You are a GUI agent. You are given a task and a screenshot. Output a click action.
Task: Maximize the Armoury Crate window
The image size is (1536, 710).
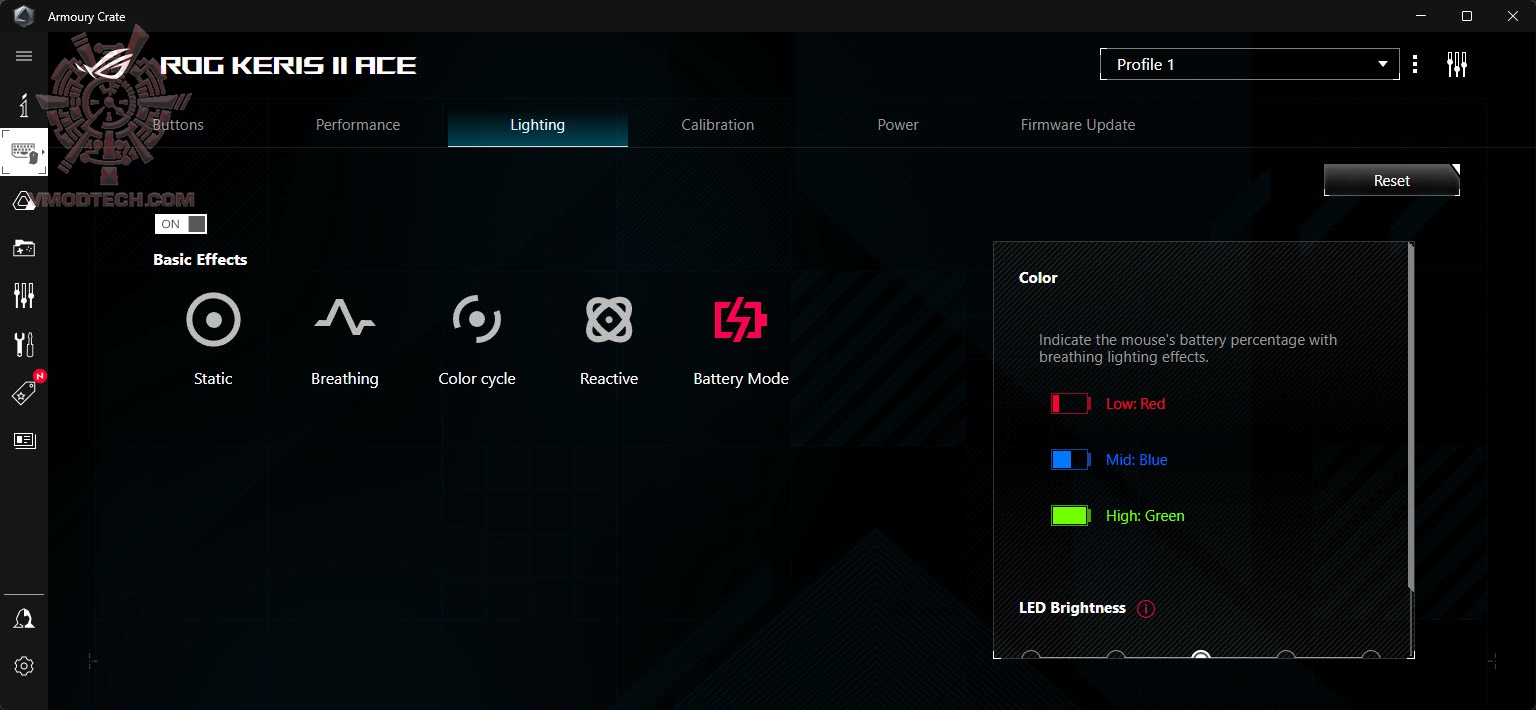click(x=1467, y=16)
